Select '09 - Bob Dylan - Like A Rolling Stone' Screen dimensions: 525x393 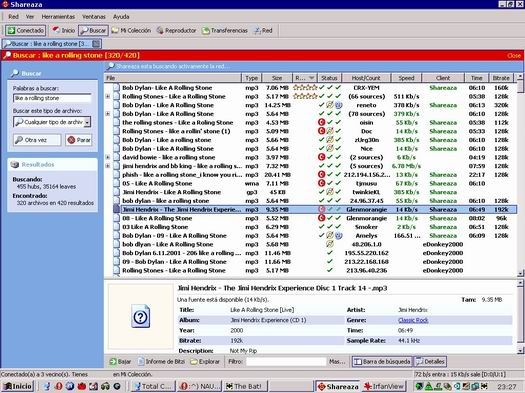pyautogui.click(x=310, y=262)
